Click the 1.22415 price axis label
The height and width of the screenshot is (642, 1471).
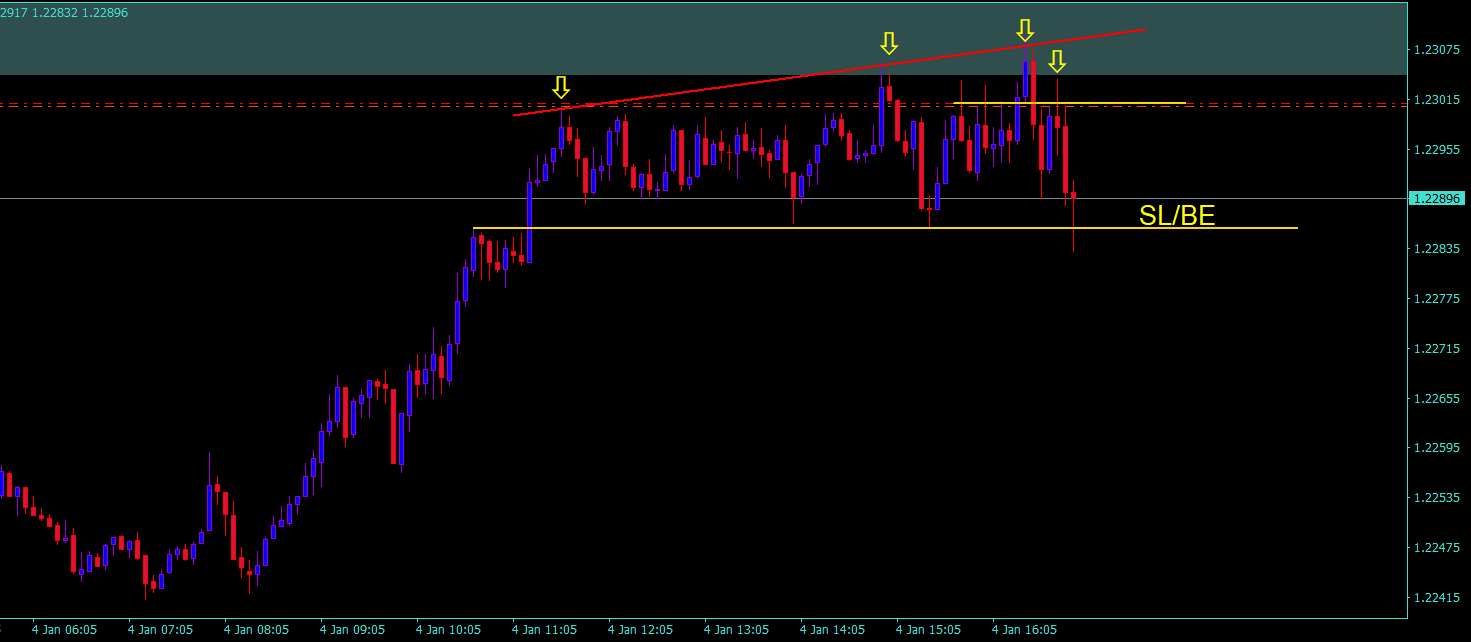(1438, 597)
